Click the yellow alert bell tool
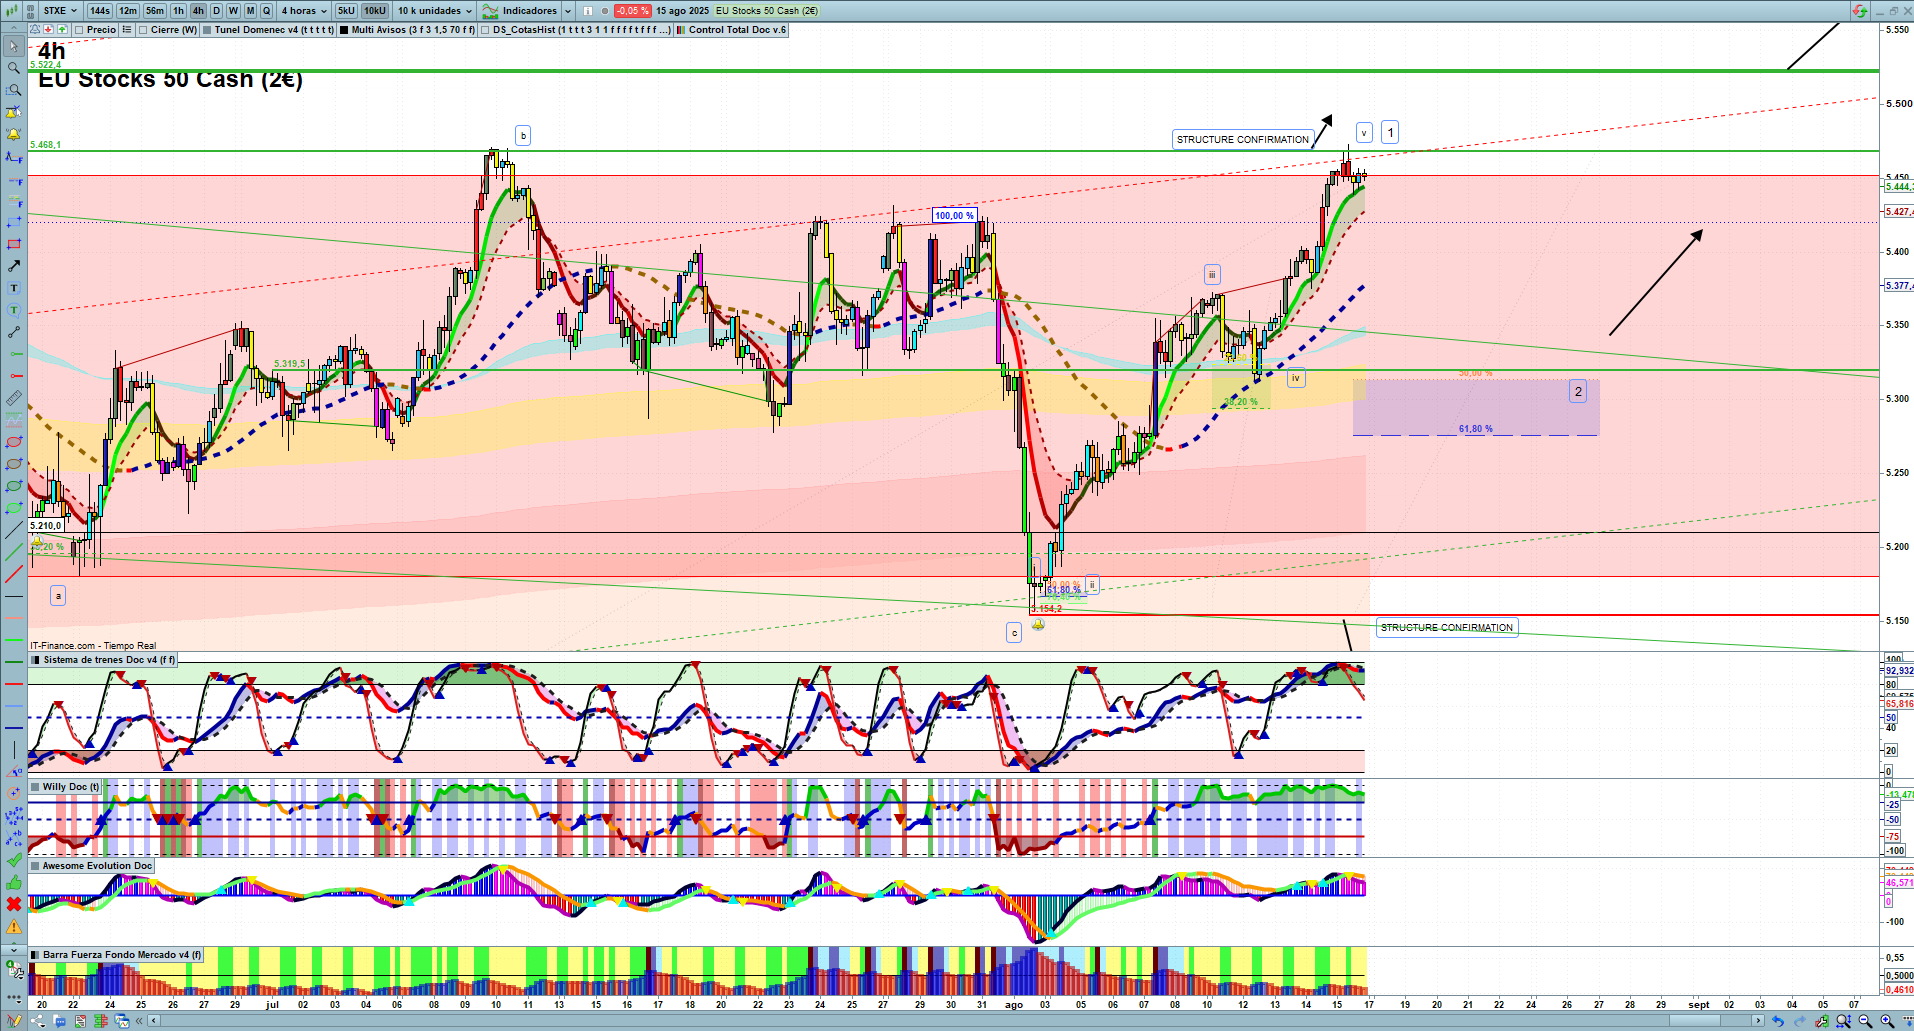 tap(13, 134)
